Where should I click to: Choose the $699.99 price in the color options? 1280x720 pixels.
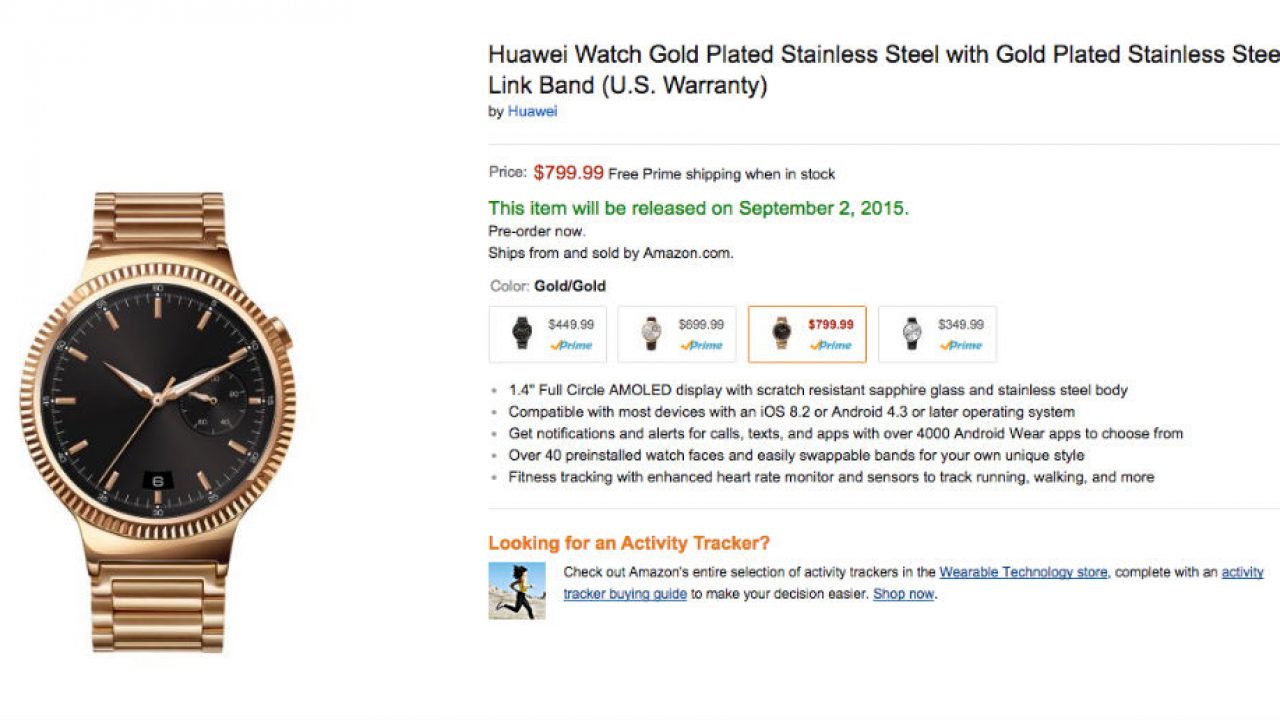point(701,325)
